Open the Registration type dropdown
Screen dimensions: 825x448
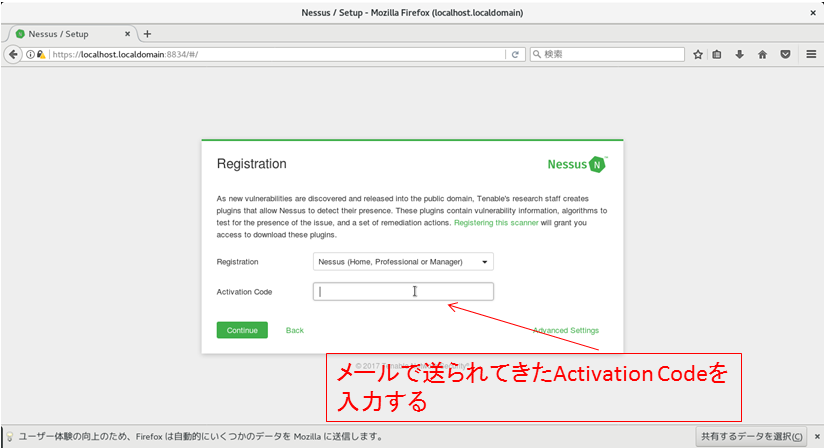click(403, 262)
